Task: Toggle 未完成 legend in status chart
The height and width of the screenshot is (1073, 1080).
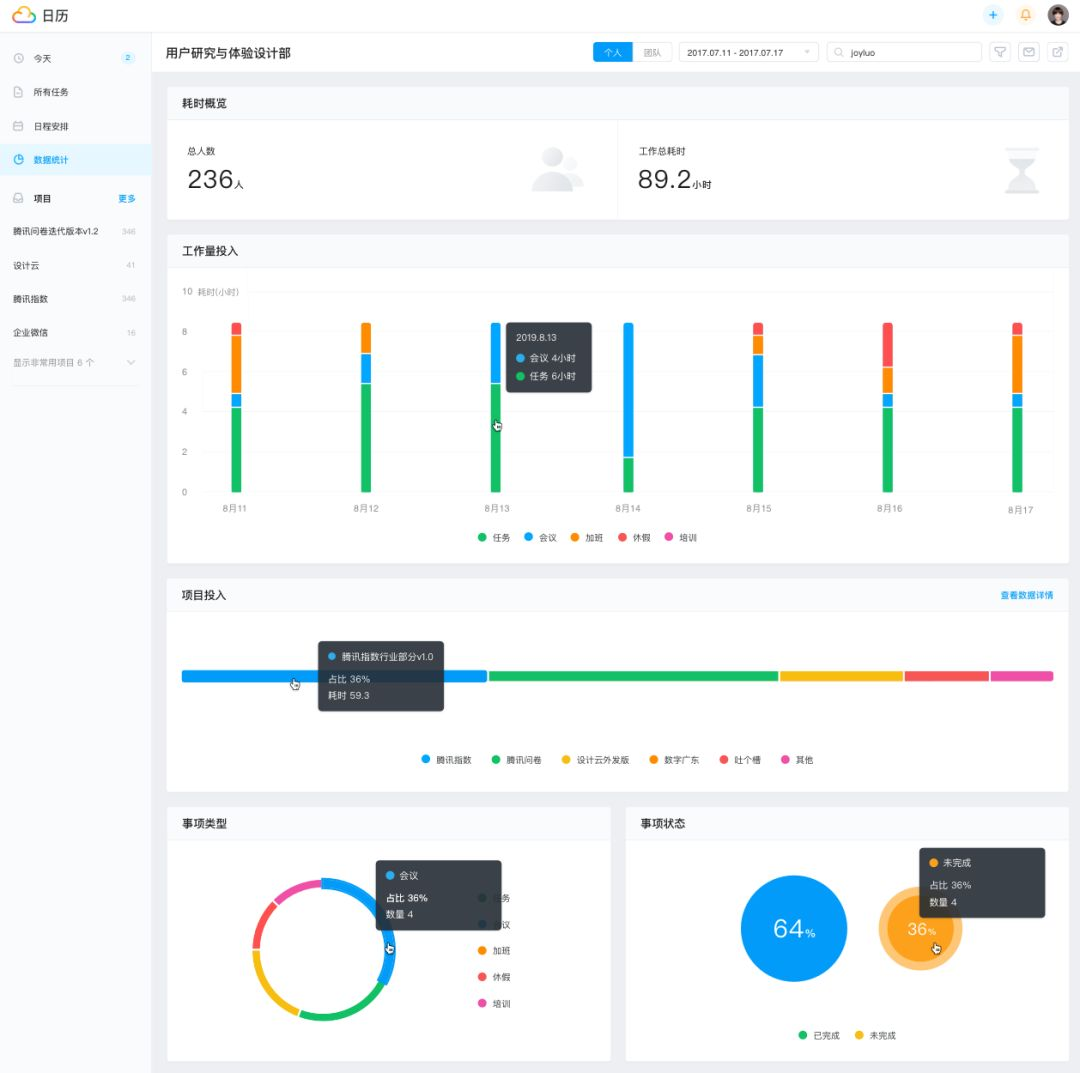Action: 875,1035
